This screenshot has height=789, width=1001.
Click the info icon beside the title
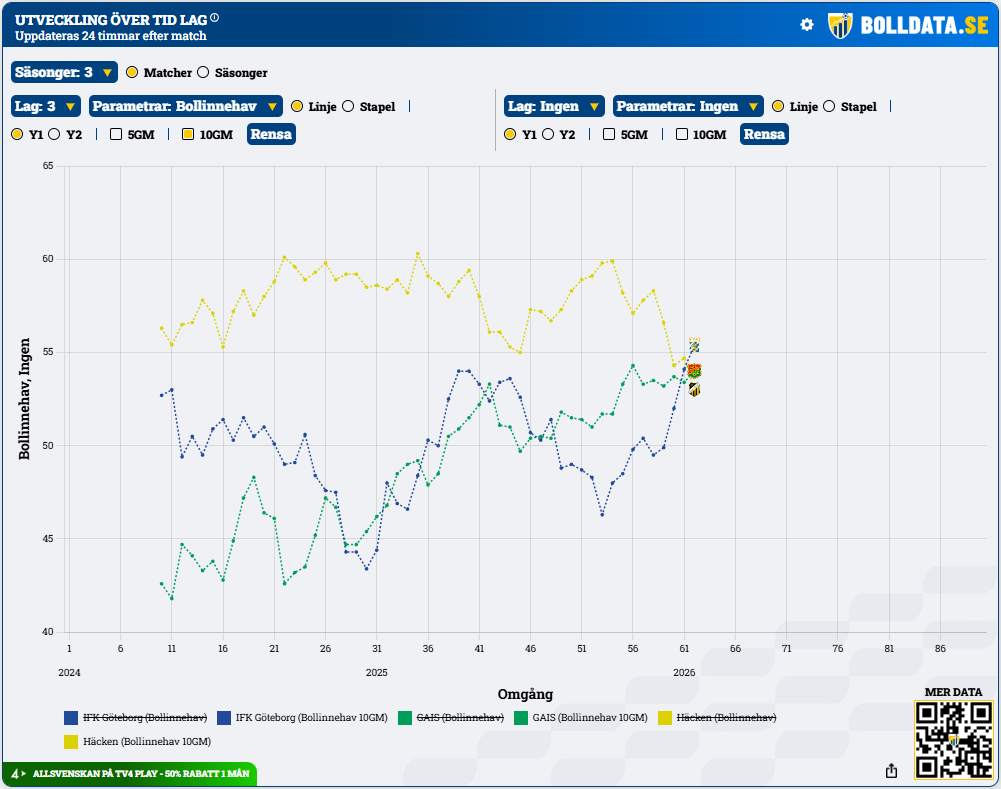[x=215, y=18]
